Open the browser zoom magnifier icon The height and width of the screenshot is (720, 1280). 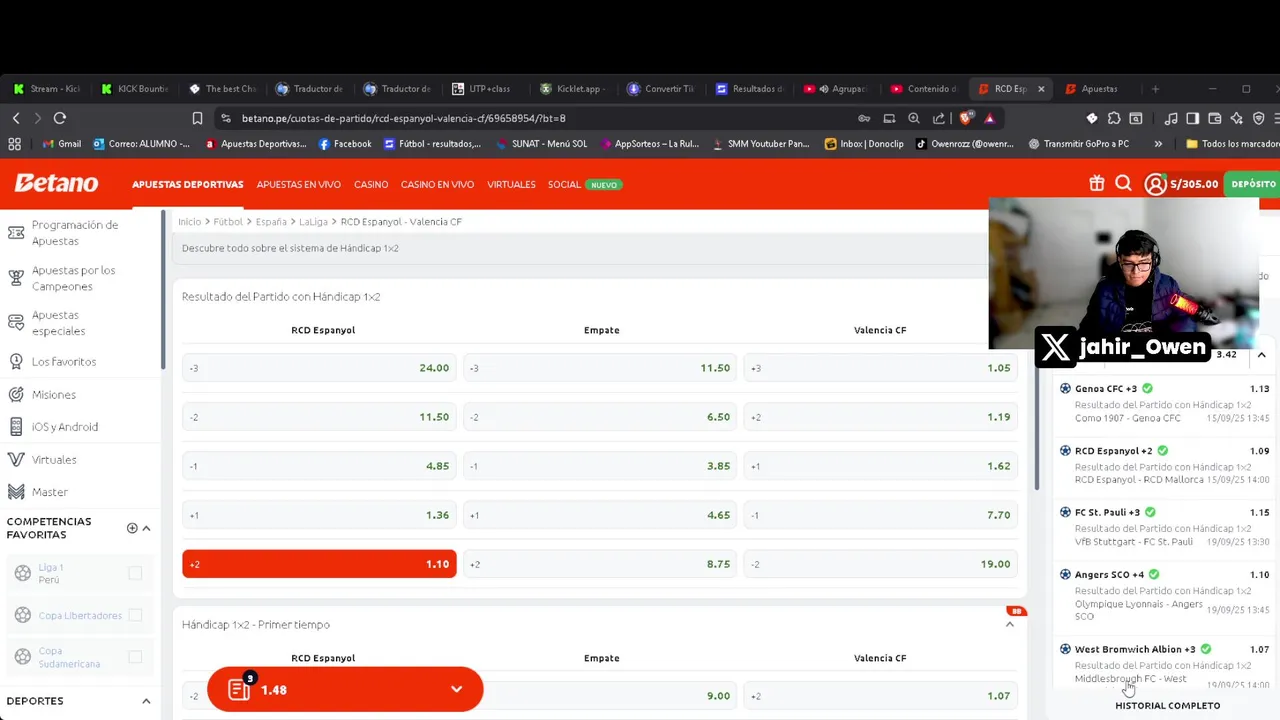(x=914, y=118)
